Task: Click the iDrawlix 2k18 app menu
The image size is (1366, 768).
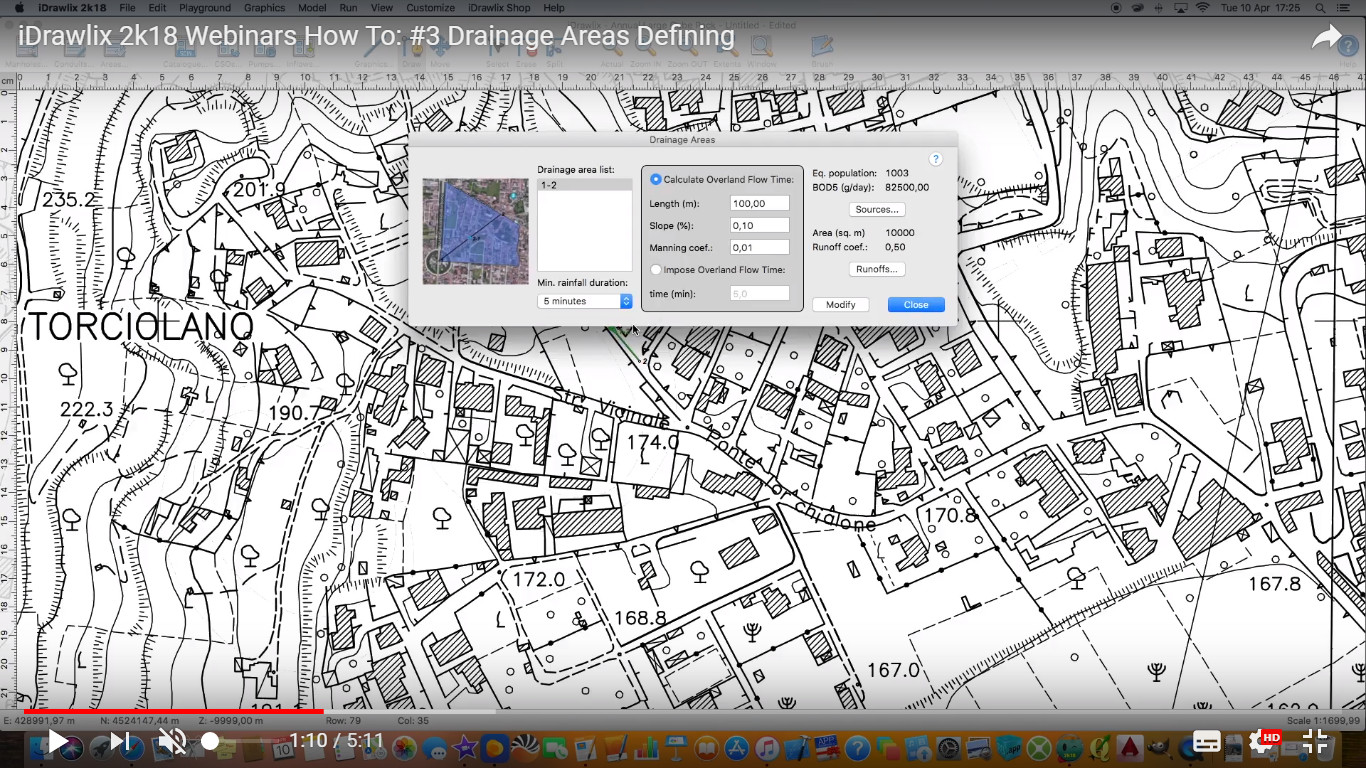Action: pyautogui.click(x=71, y=7)
